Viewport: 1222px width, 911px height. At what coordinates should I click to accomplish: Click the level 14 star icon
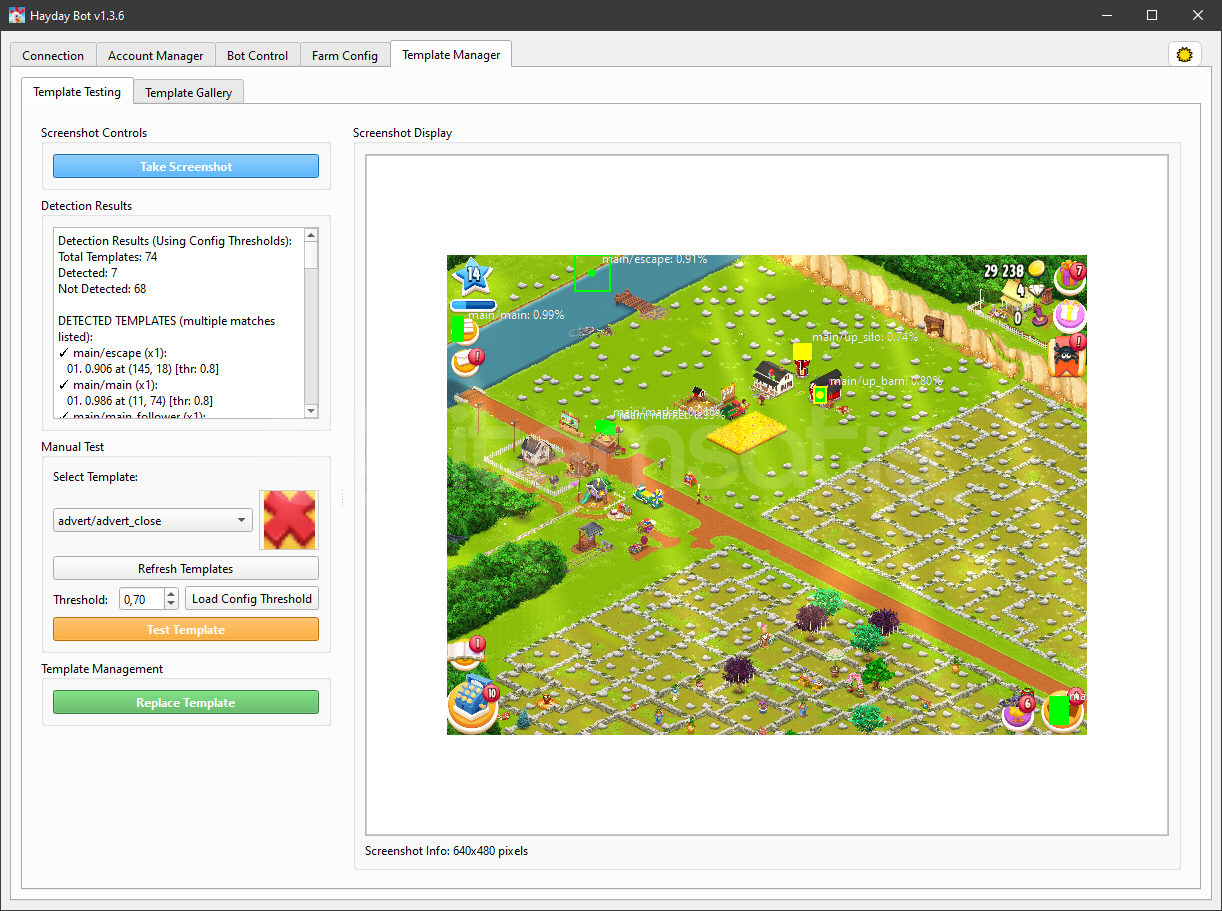472,275
